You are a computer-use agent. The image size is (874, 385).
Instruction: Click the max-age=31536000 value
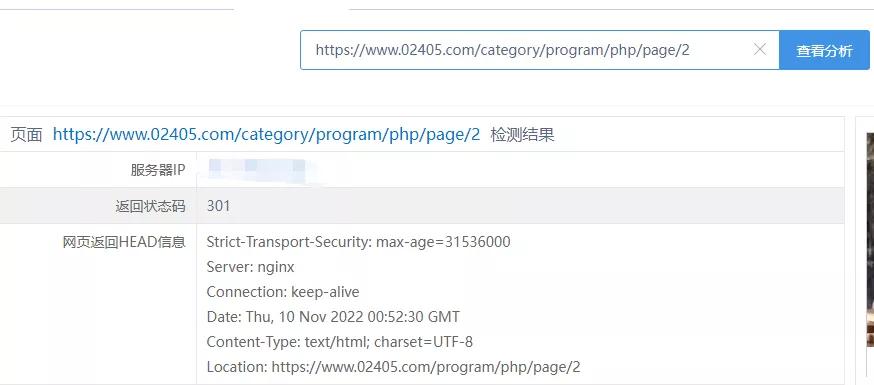(x=443, y=242)
